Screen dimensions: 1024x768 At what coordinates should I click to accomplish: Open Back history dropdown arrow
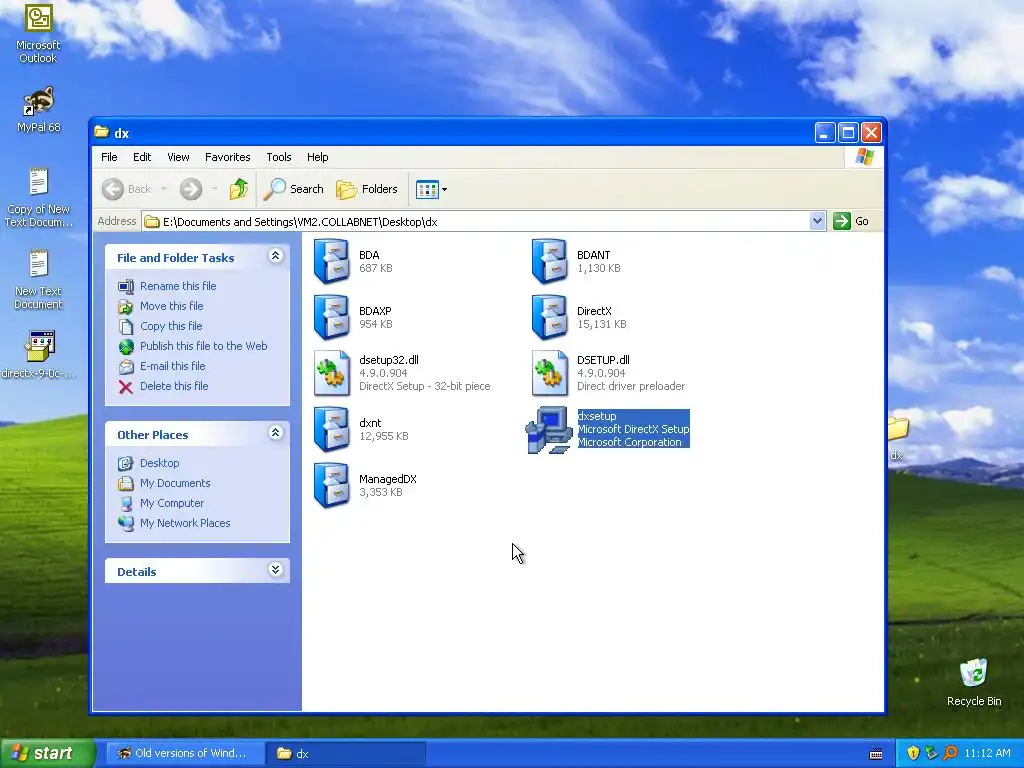(x=164, y=189)
